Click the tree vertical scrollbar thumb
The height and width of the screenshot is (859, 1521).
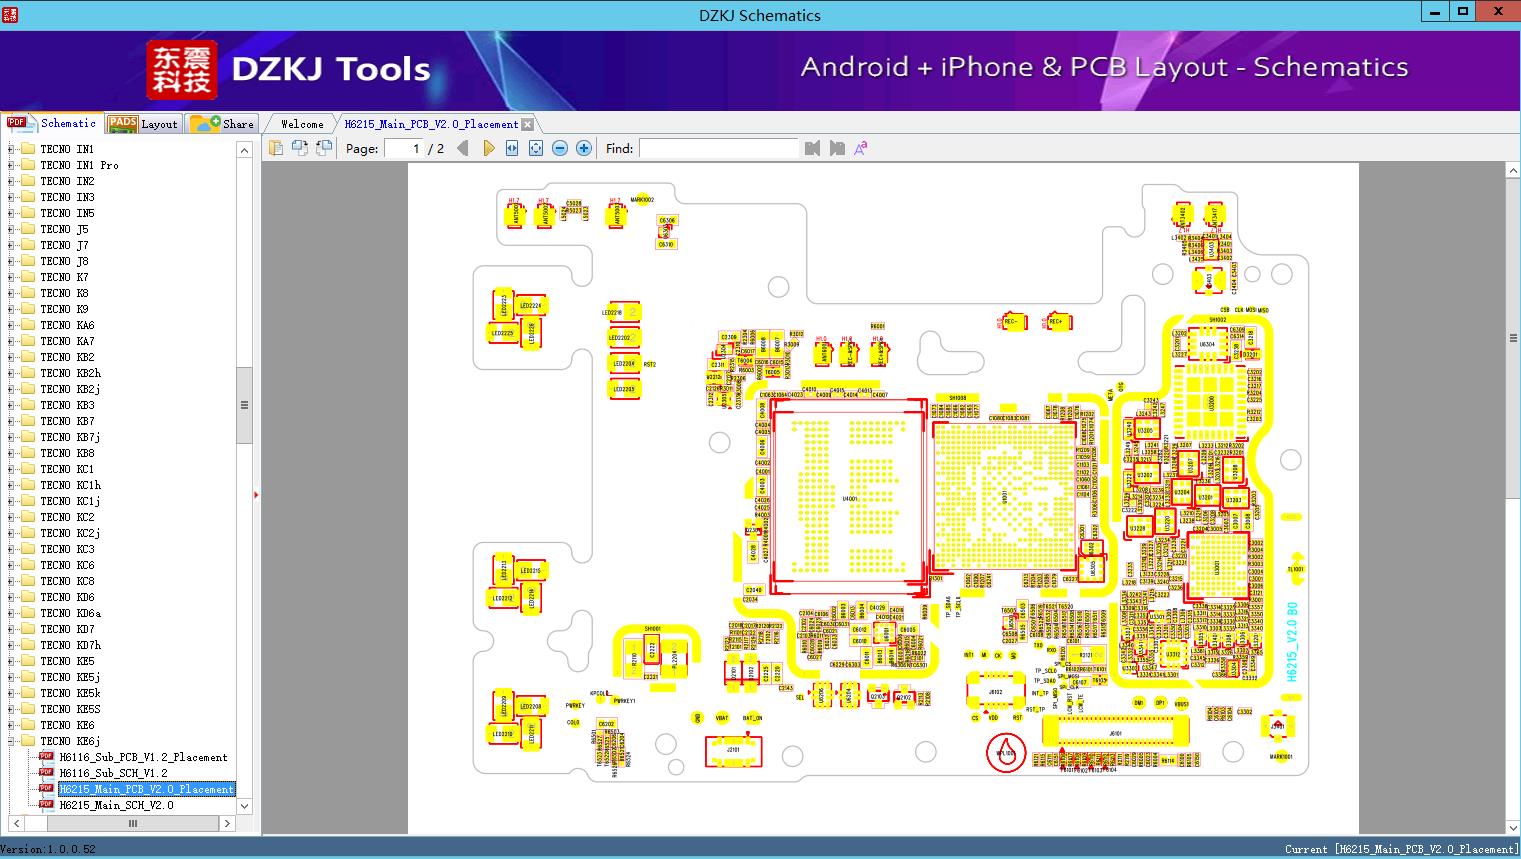tap(244, 405)
